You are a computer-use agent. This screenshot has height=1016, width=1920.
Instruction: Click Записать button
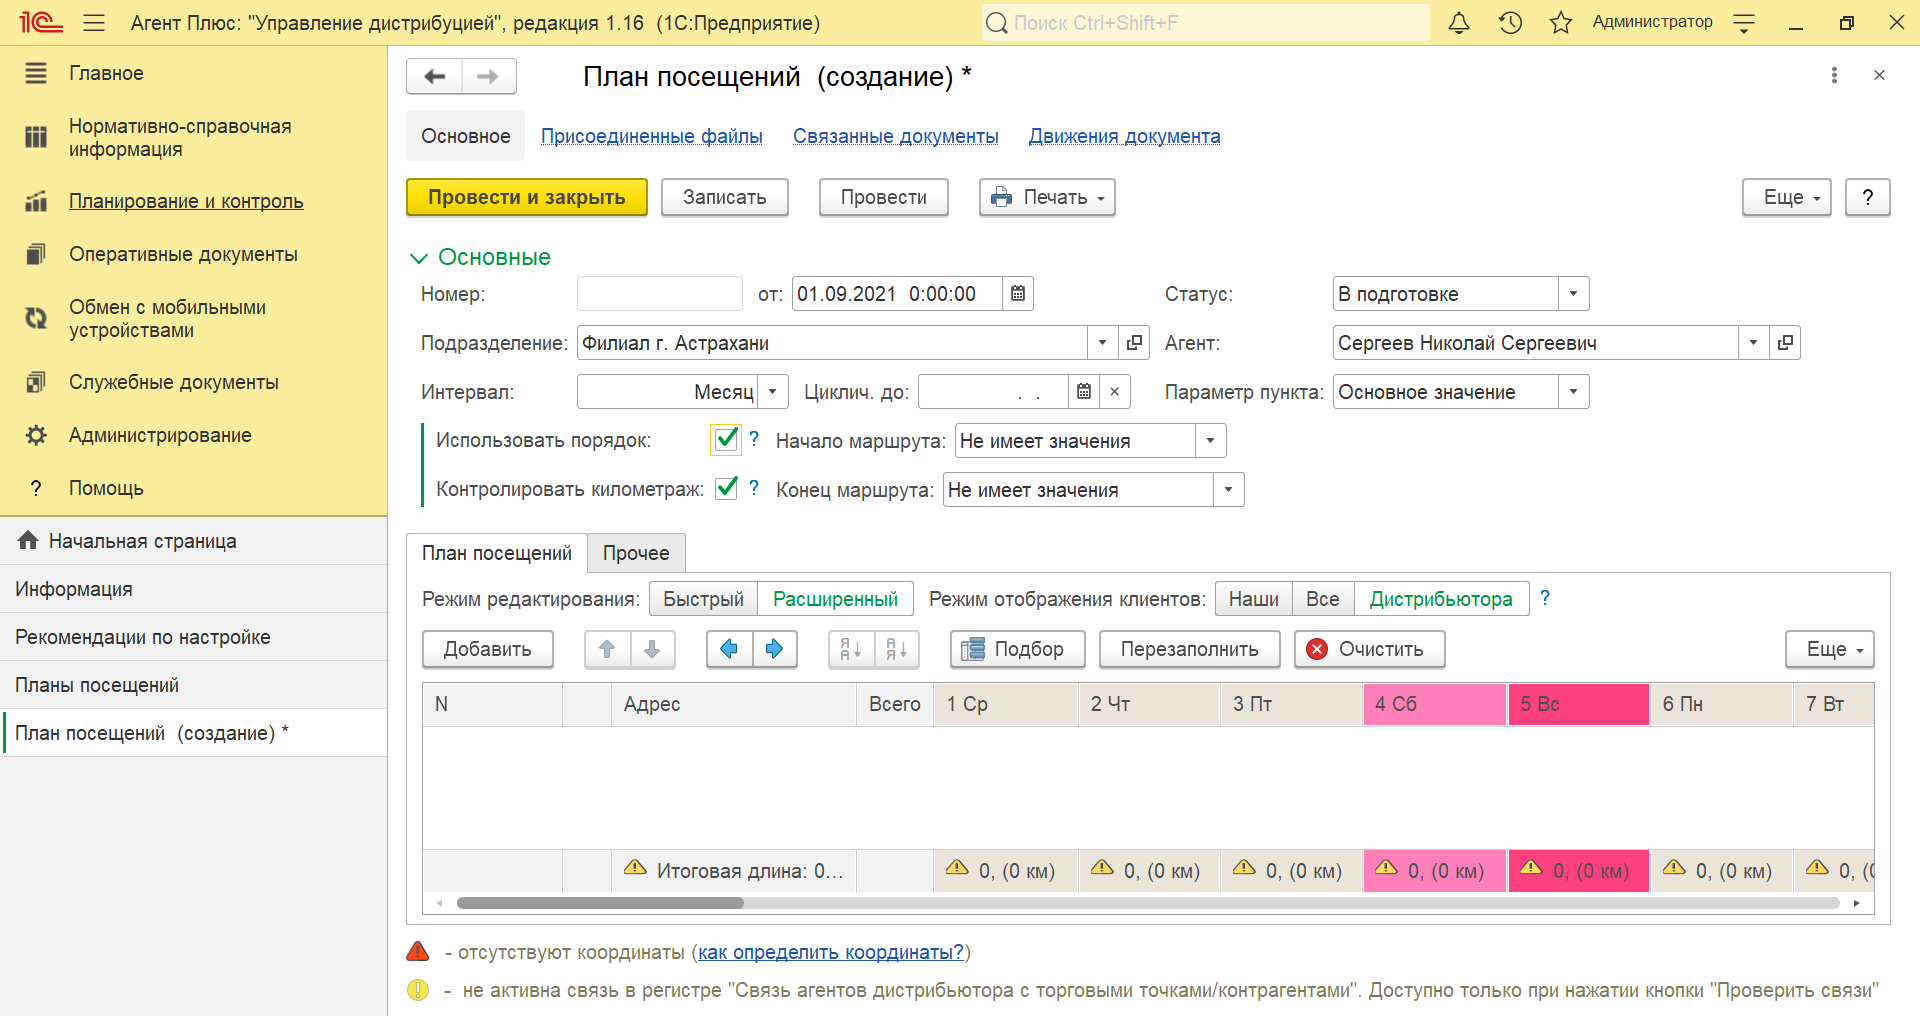tap(725, 197)
